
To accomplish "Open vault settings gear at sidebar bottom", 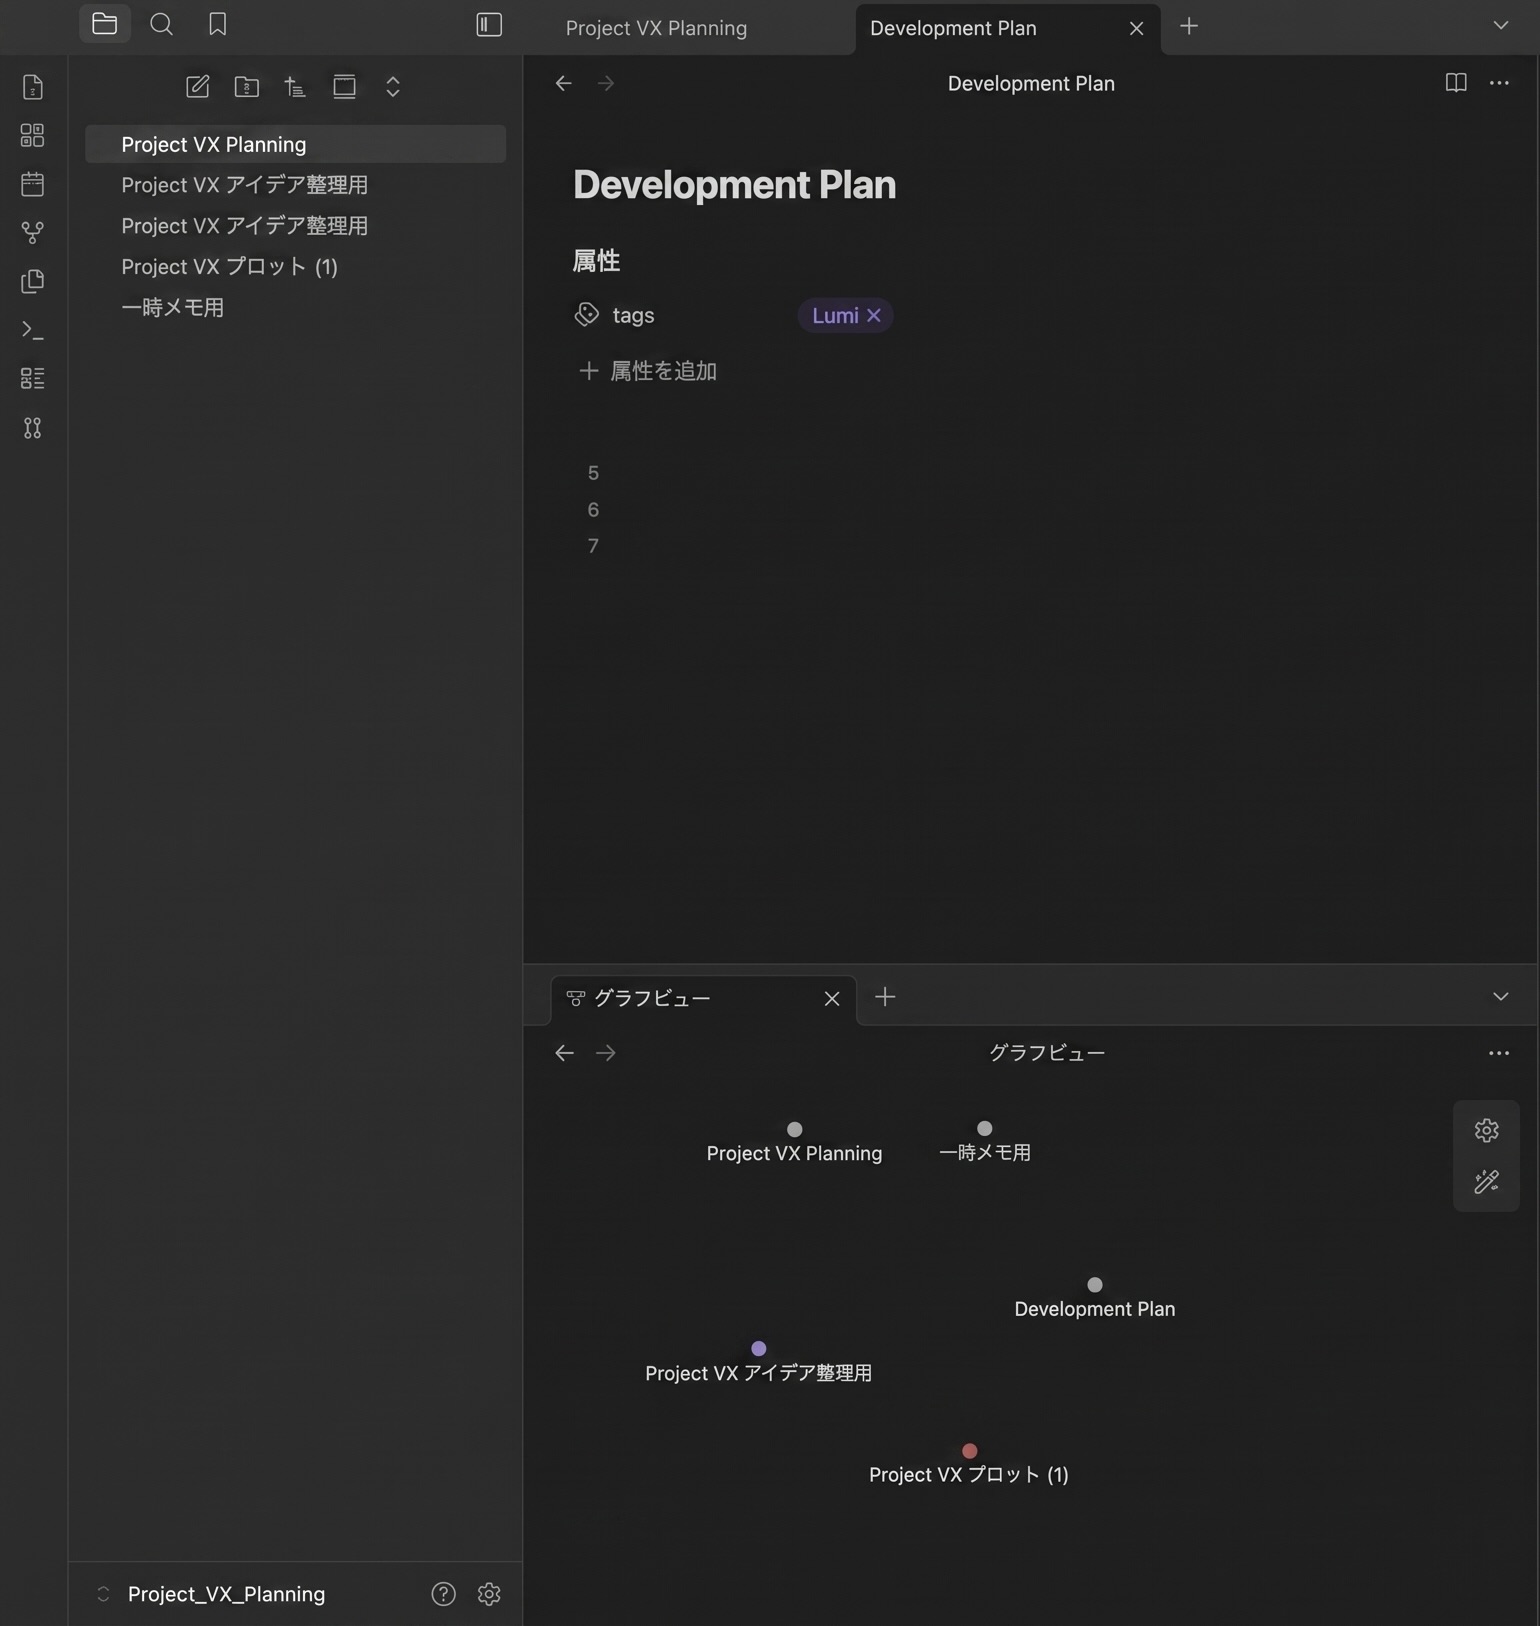I will point(489,1594).
